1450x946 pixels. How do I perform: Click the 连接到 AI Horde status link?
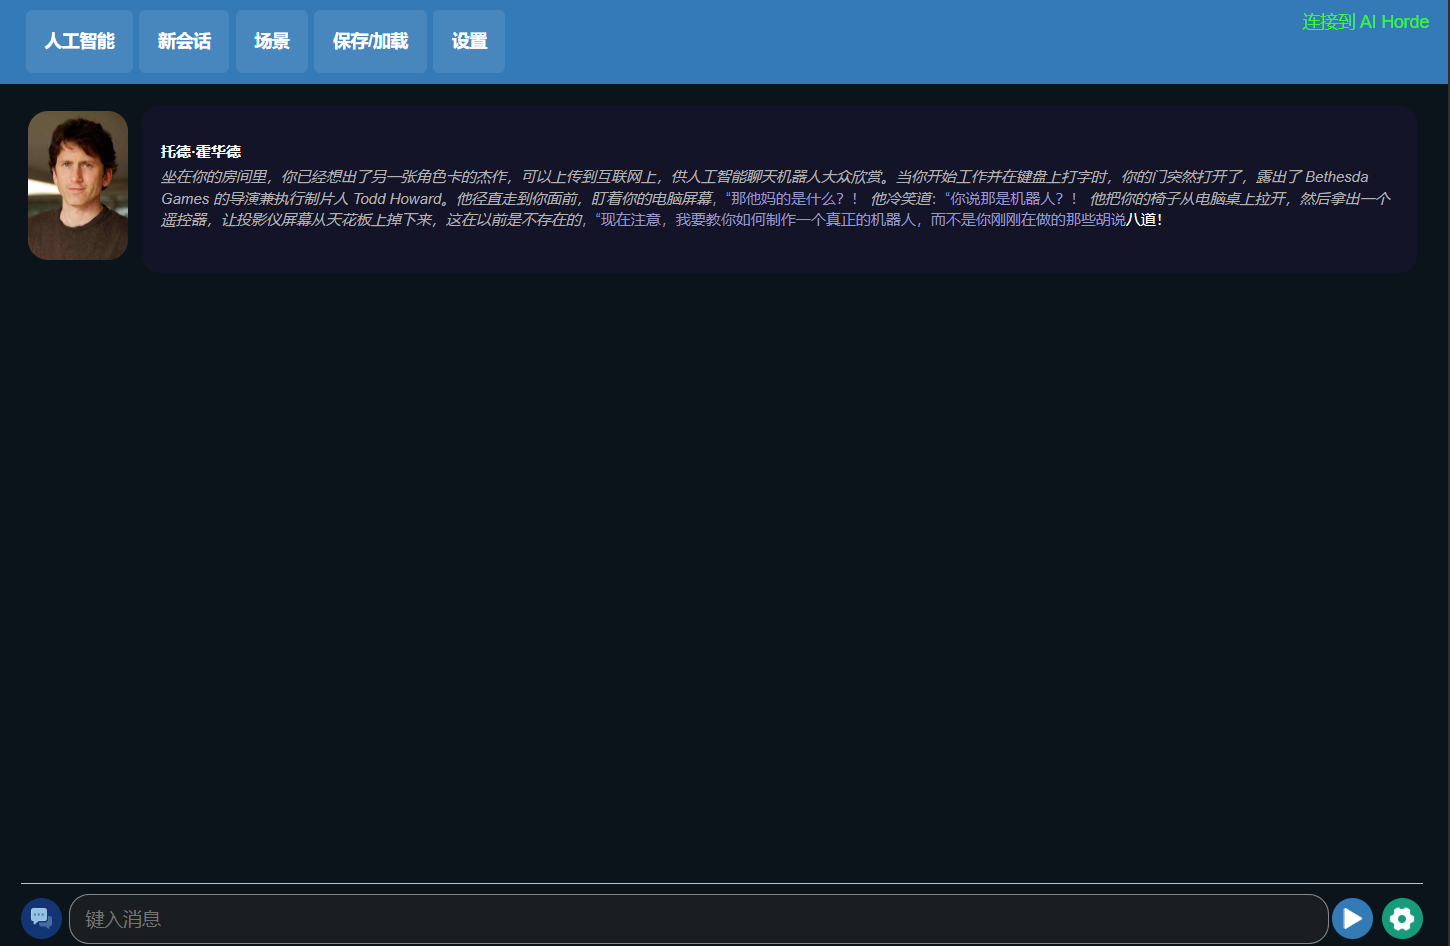click(x=1365, y=22)
